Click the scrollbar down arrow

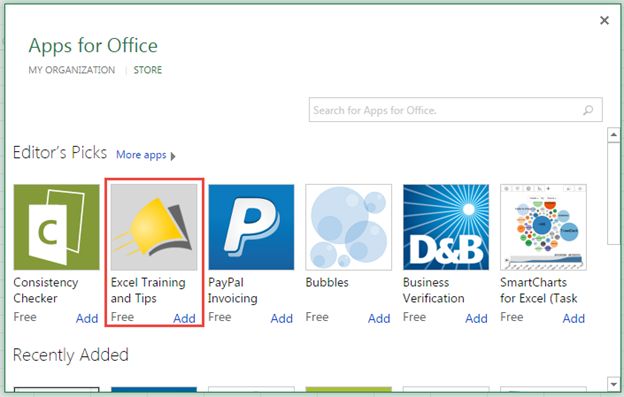(x=614, y=384)
